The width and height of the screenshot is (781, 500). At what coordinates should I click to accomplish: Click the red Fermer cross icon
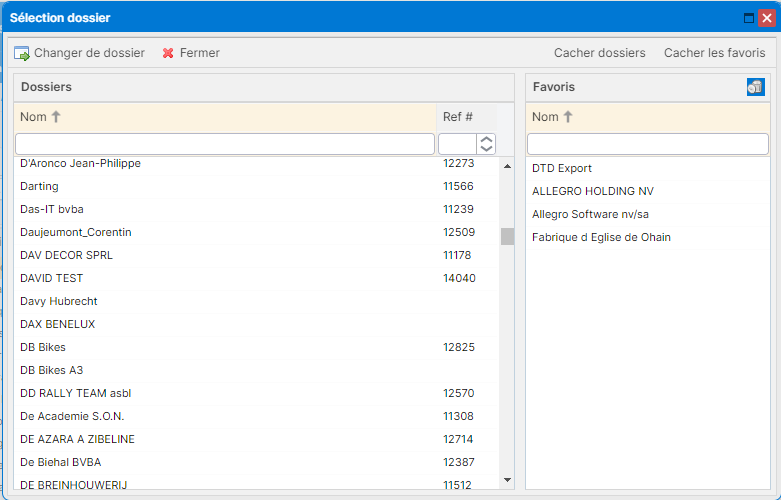(168, 53)
